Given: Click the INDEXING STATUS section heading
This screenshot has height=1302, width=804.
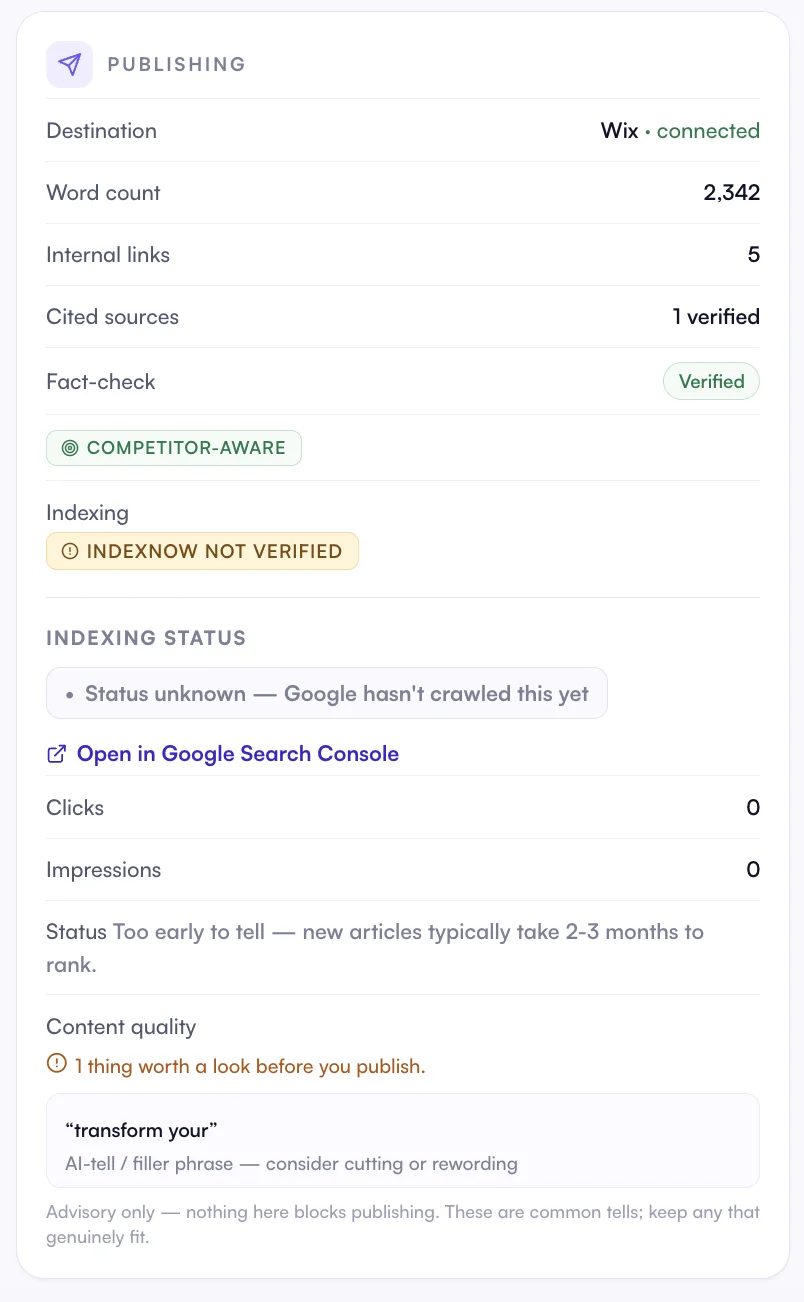Looking at the screenshot, I should point(146,638).
